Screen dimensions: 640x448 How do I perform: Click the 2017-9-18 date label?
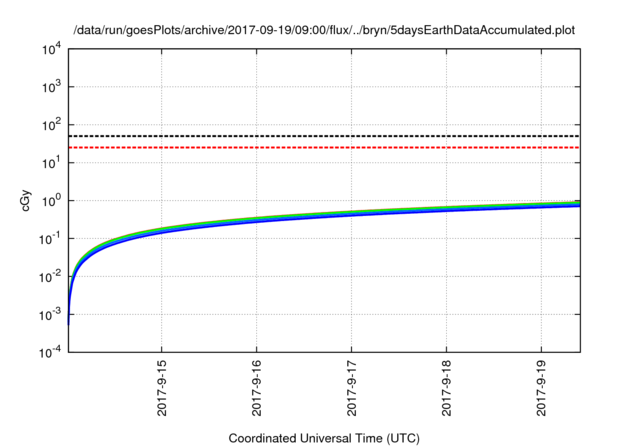(447, 388)
